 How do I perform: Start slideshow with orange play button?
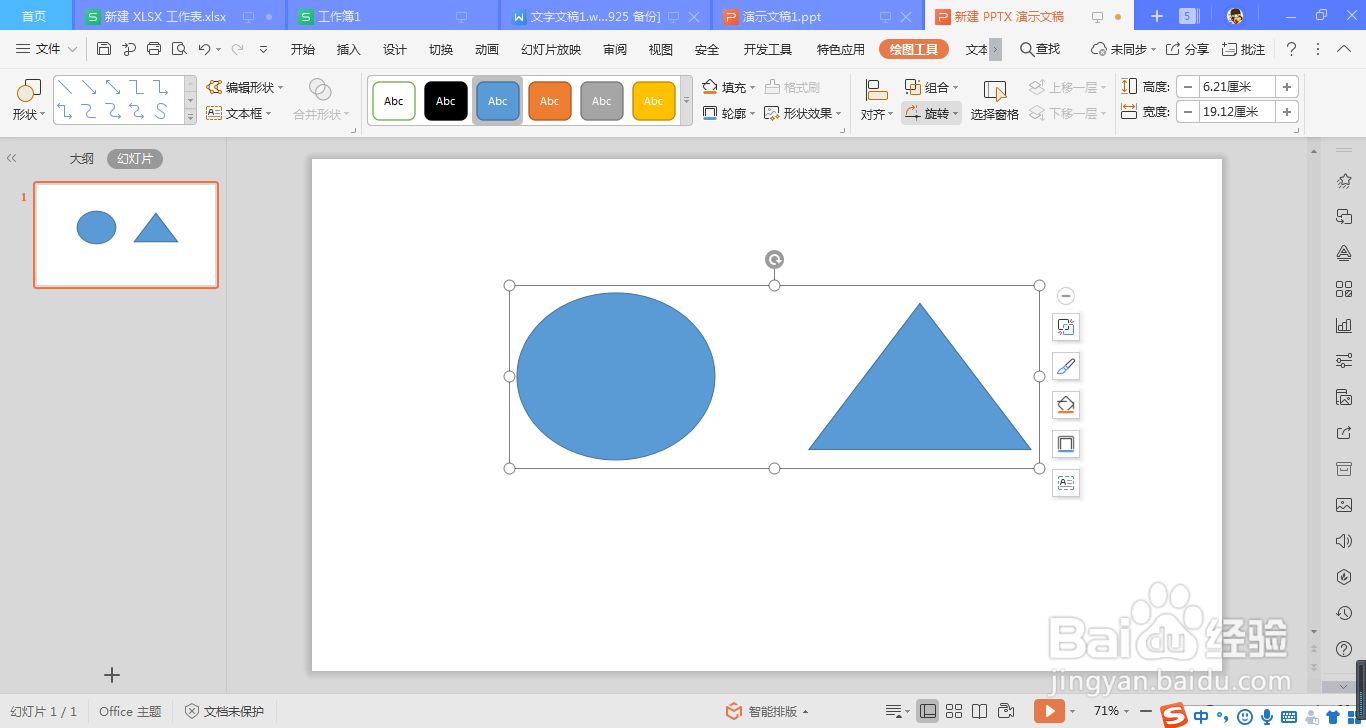1048,711
